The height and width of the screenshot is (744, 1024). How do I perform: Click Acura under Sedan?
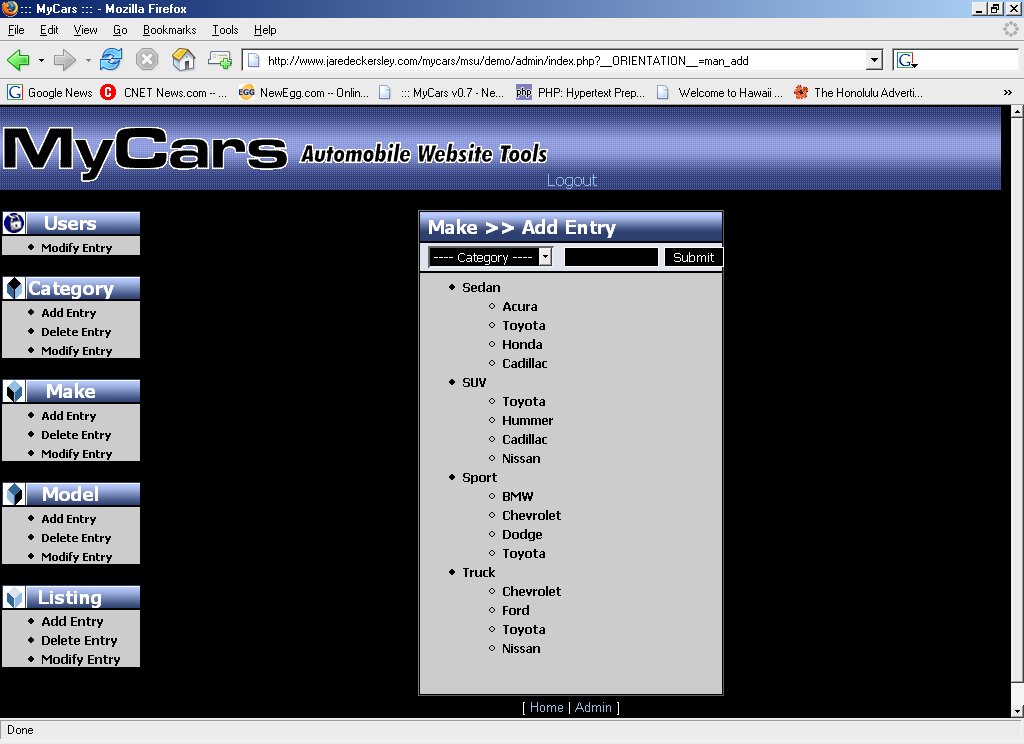pyautogui.click(x=520, y=306)
